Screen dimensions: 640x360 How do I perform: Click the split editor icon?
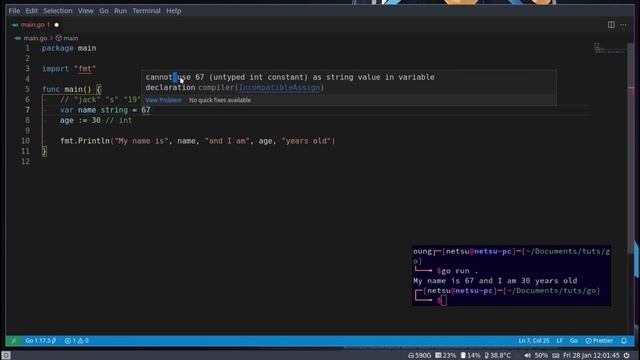611,25
